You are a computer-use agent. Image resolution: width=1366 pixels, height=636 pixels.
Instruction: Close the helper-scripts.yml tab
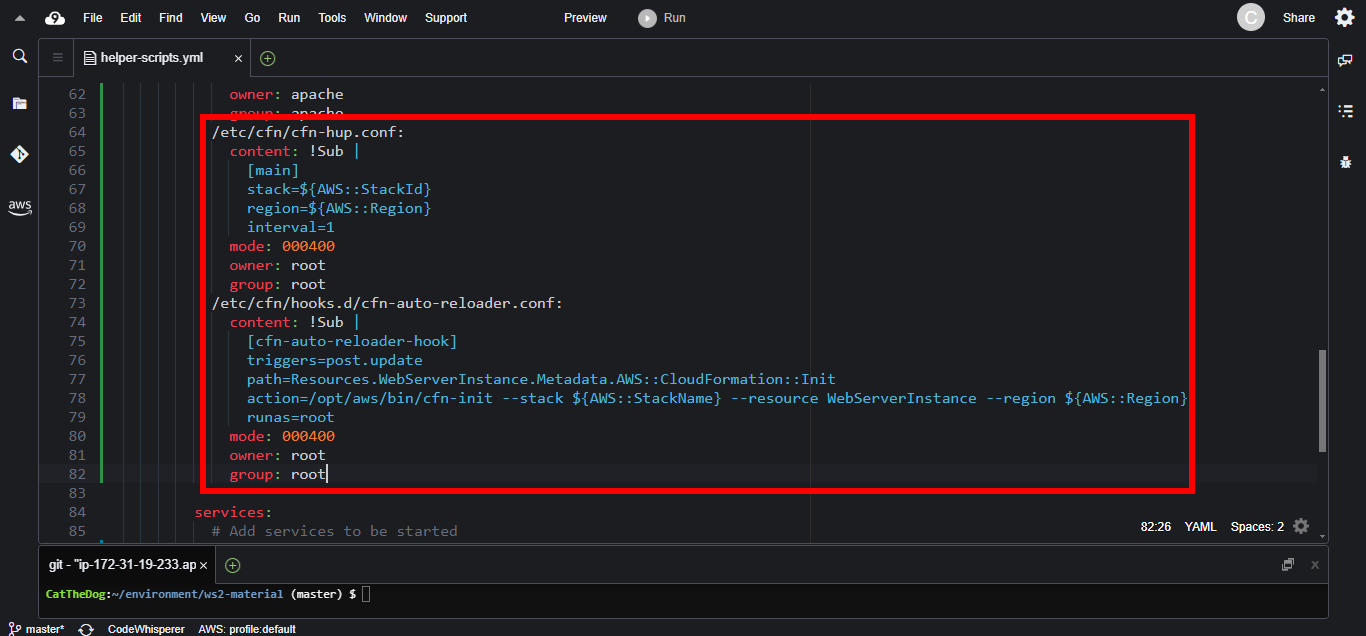tap(238, 58)
